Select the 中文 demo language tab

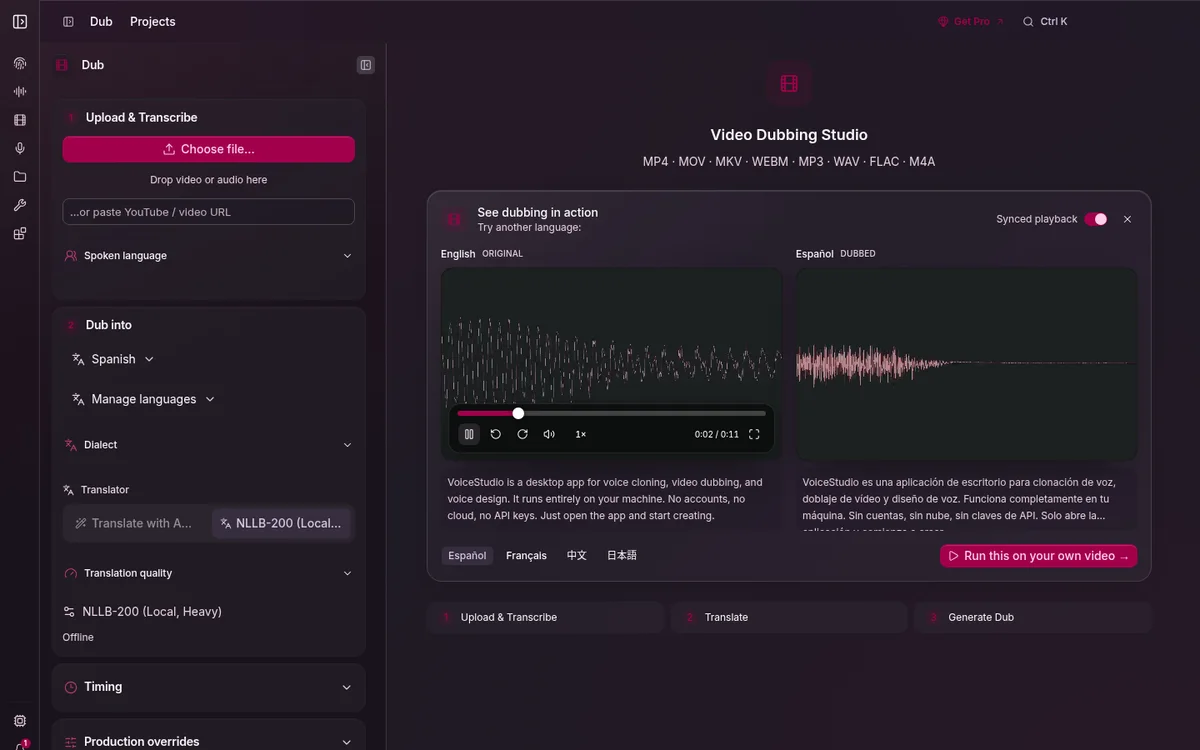(x=577, y=555)
